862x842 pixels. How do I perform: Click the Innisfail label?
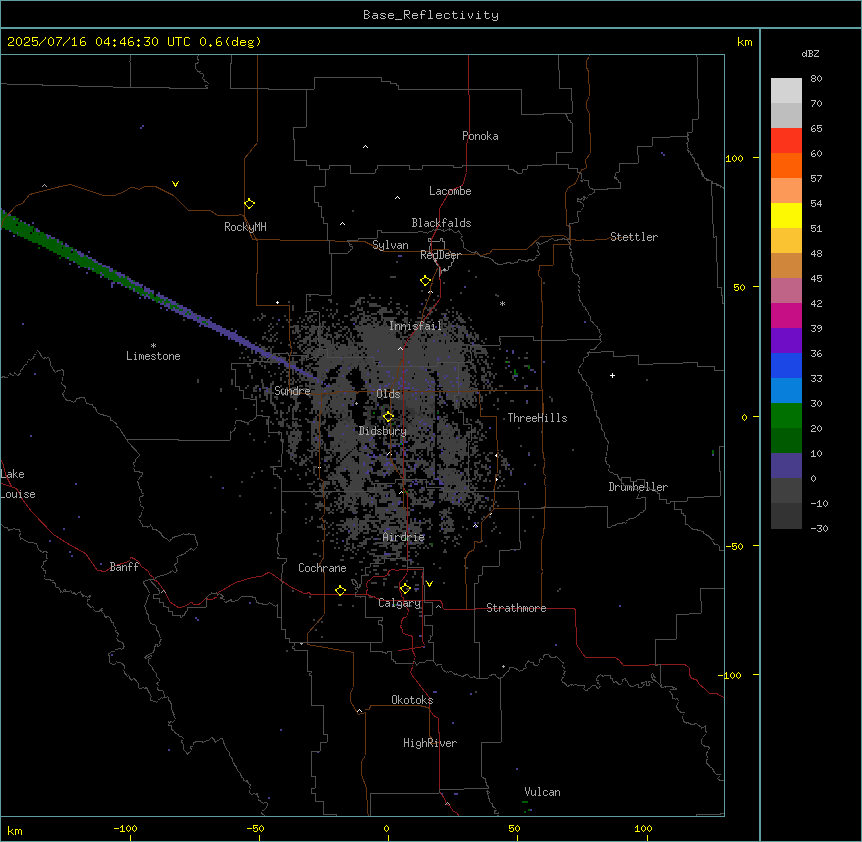415,326
